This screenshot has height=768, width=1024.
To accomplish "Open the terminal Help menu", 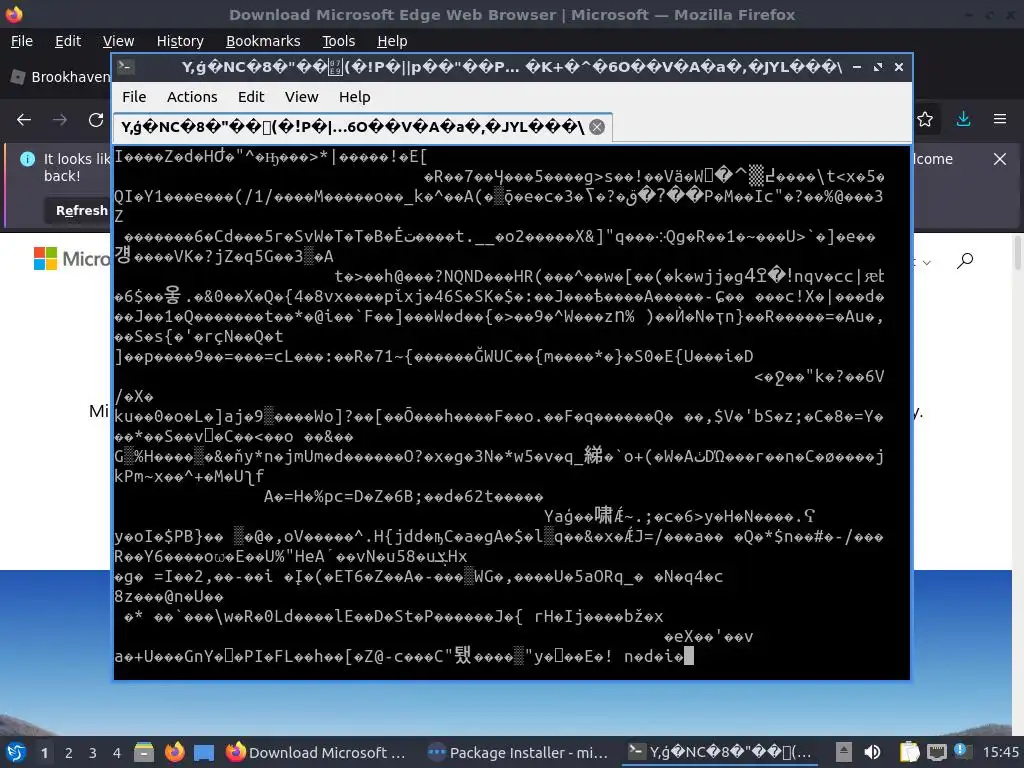I will (x=355, y=97).
